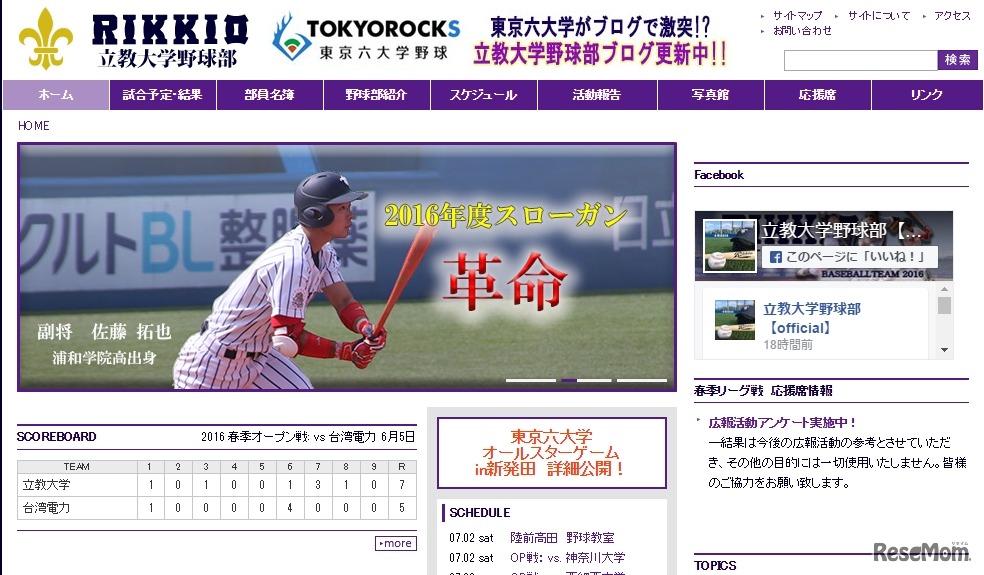Click the SCOREBOARD section heading
984x575 pixels.
tap(56, 437)
